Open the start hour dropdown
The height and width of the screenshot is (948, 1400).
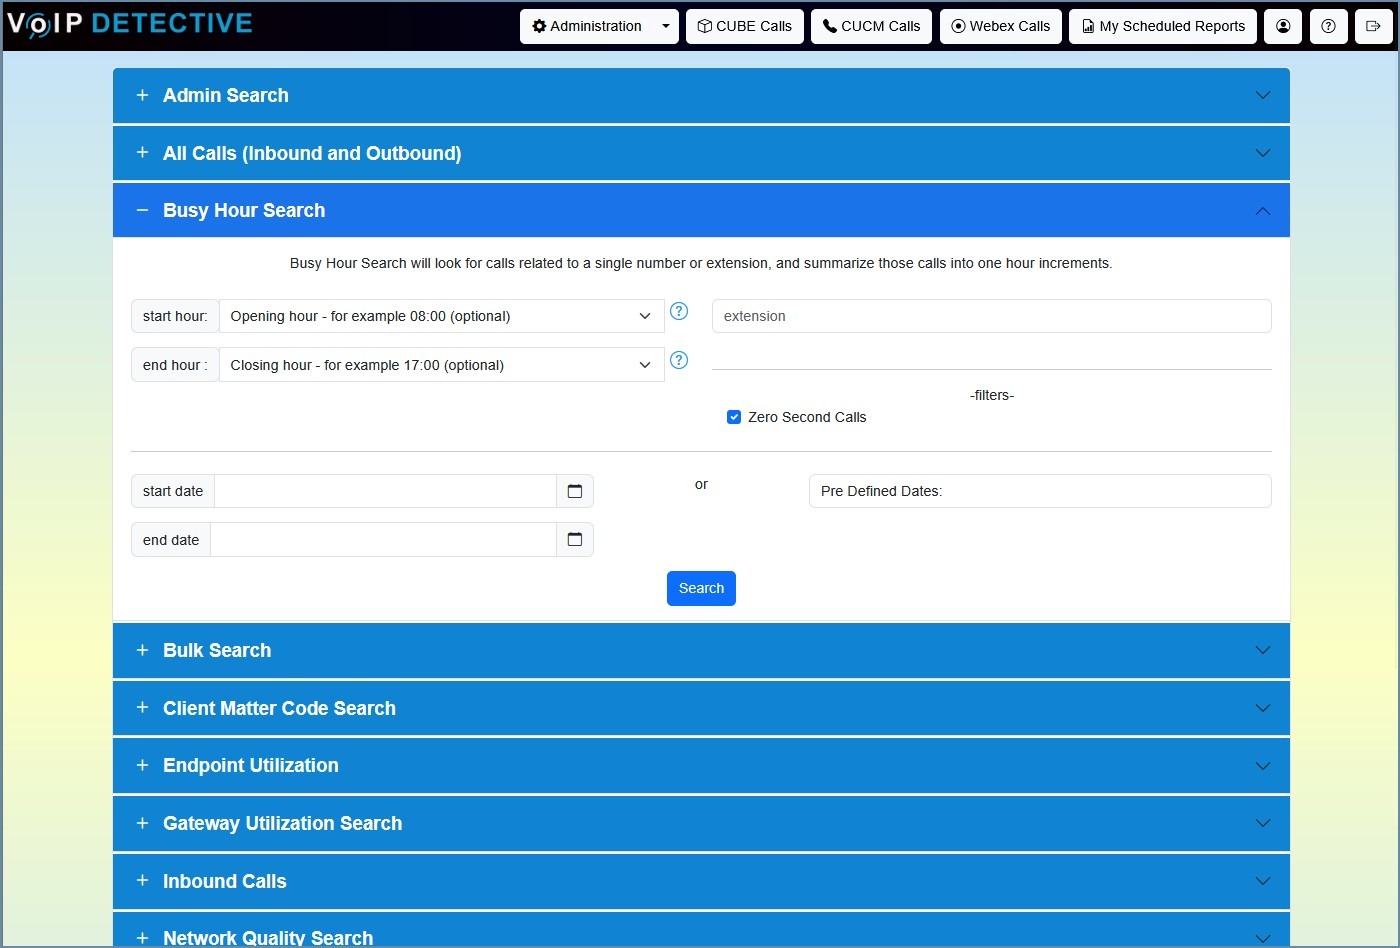[441, 316]
